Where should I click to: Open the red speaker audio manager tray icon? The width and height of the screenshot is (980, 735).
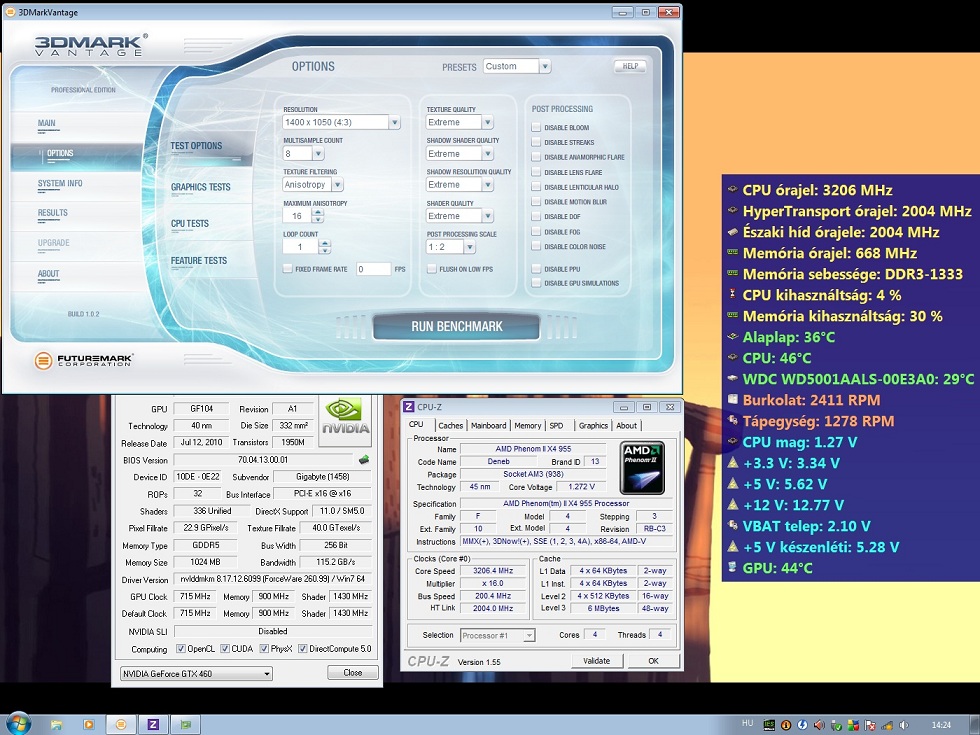819,725
